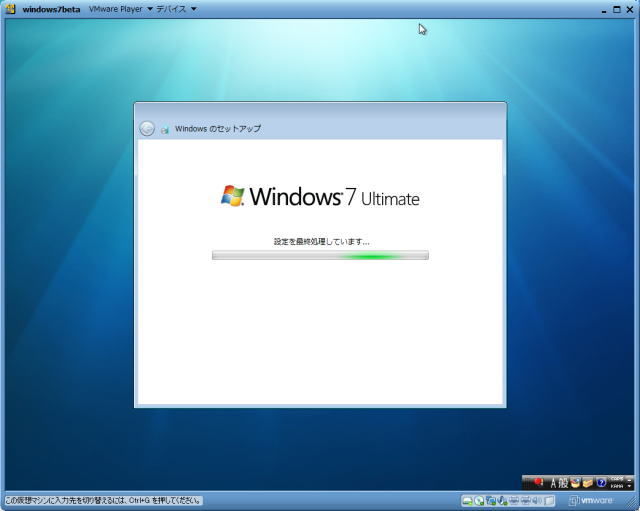Open the language bar options arrow
Screen dimensions: 640x511
(x=629, y=487)
